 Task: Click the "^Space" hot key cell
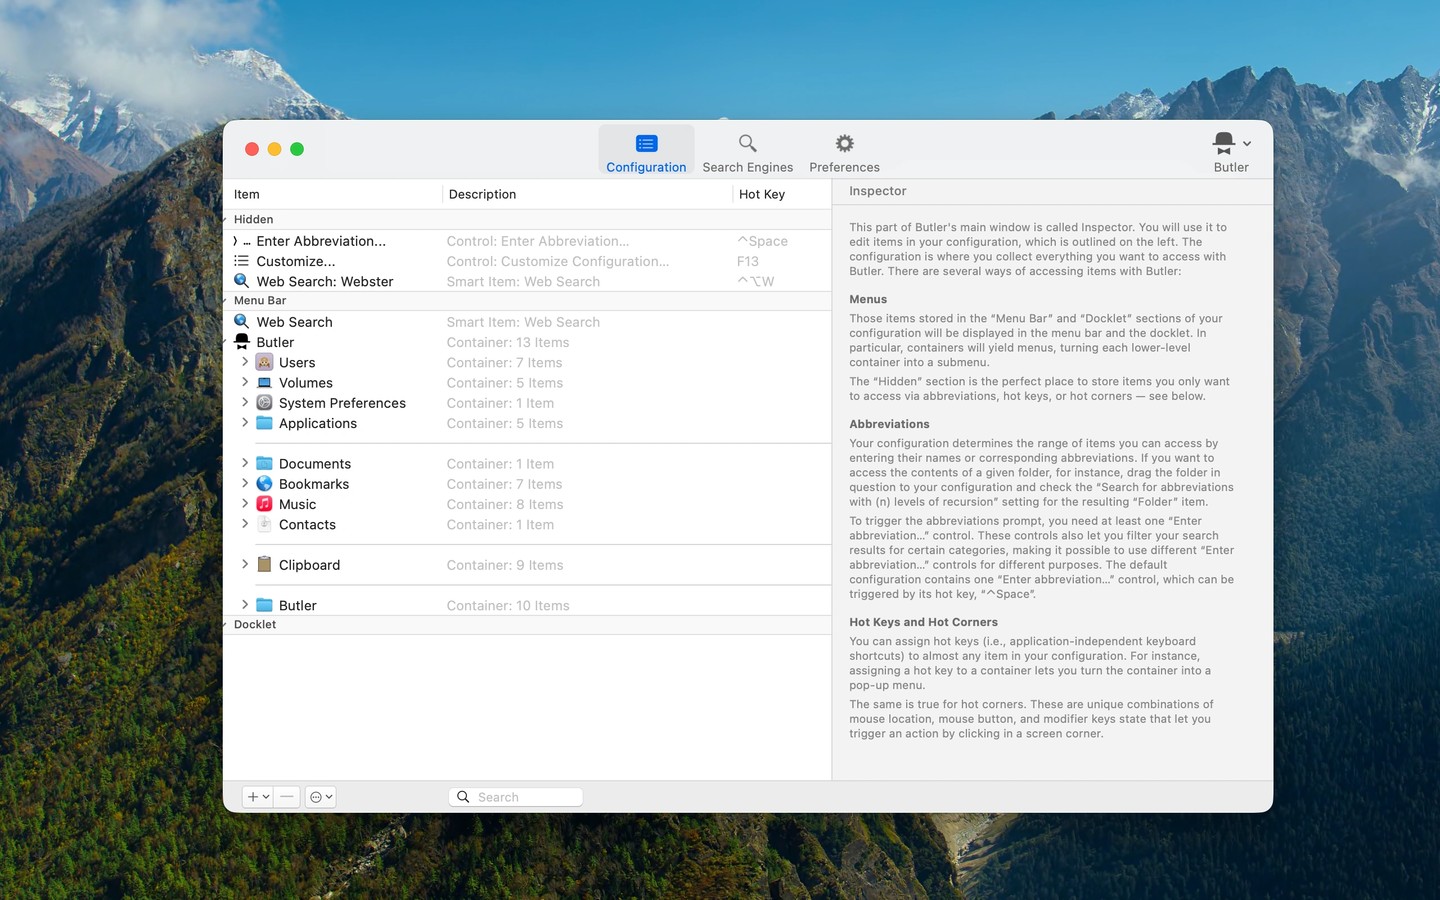[762, 241]
